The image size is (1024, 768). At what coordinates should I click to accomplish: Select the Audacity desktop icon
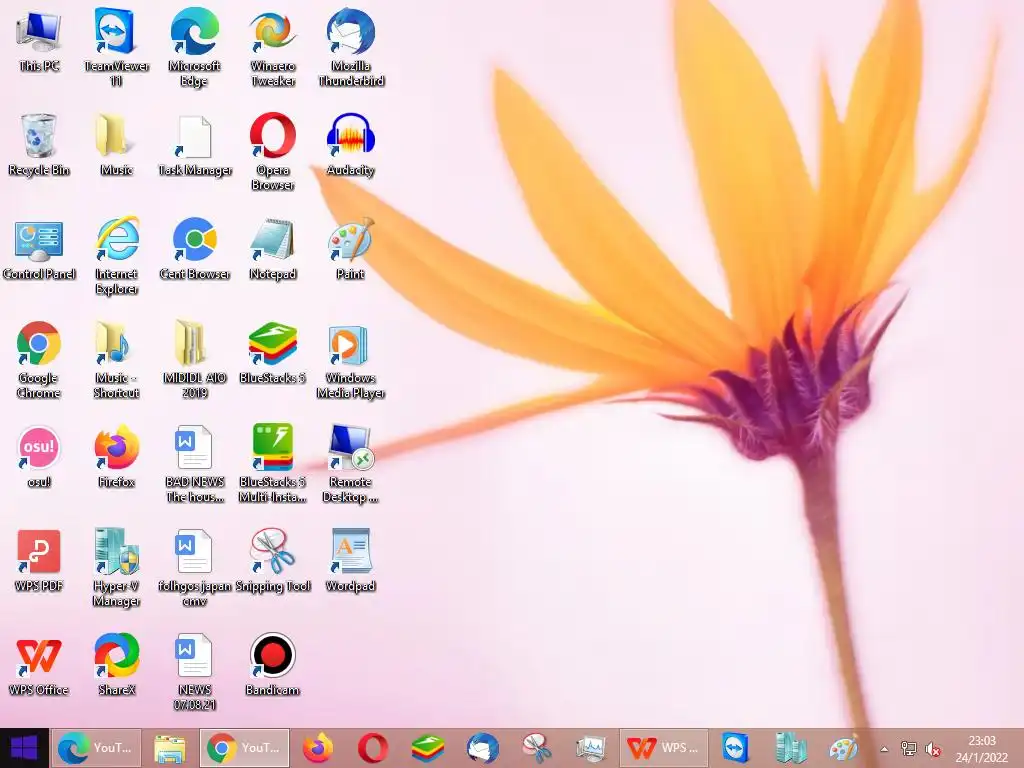tap(351, 145)
